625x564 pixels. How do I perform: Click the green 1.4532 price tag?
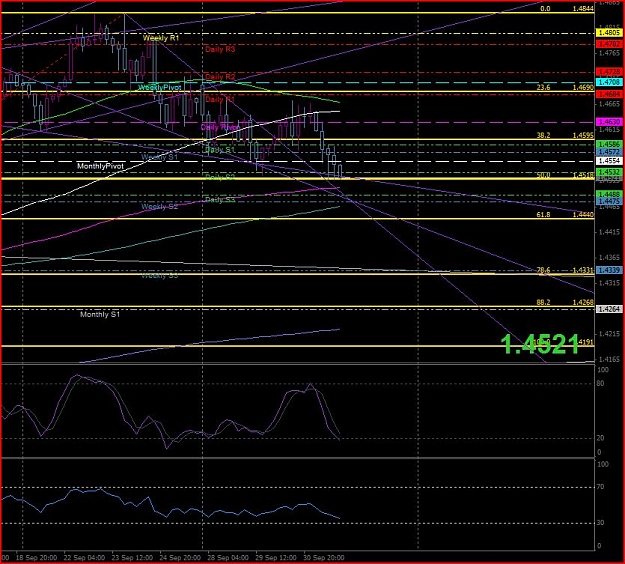click(609, 172)
